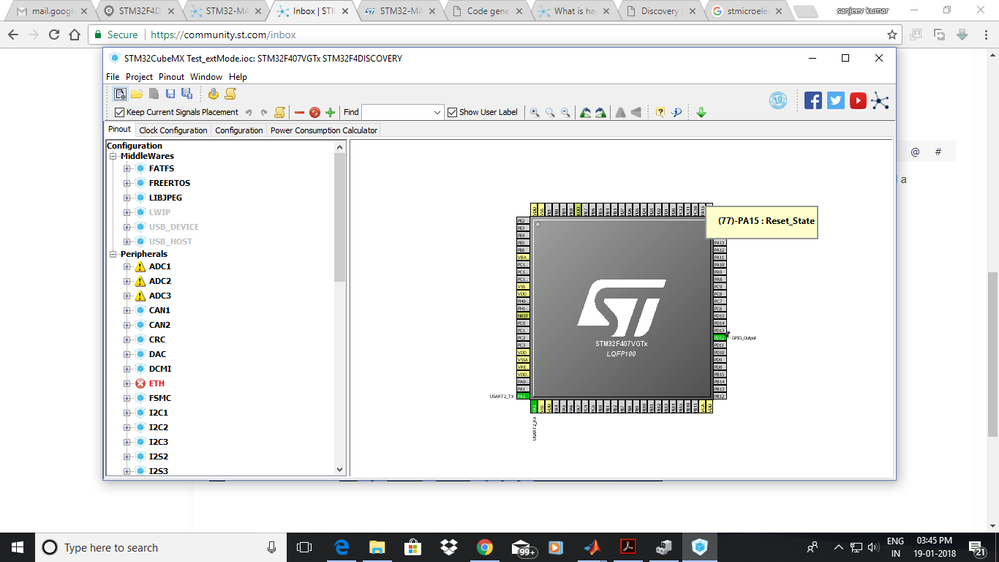This screenshot has width=999, height=562.
Task: Click the red minus Collapse All icon
Action: tap(299, 113)
